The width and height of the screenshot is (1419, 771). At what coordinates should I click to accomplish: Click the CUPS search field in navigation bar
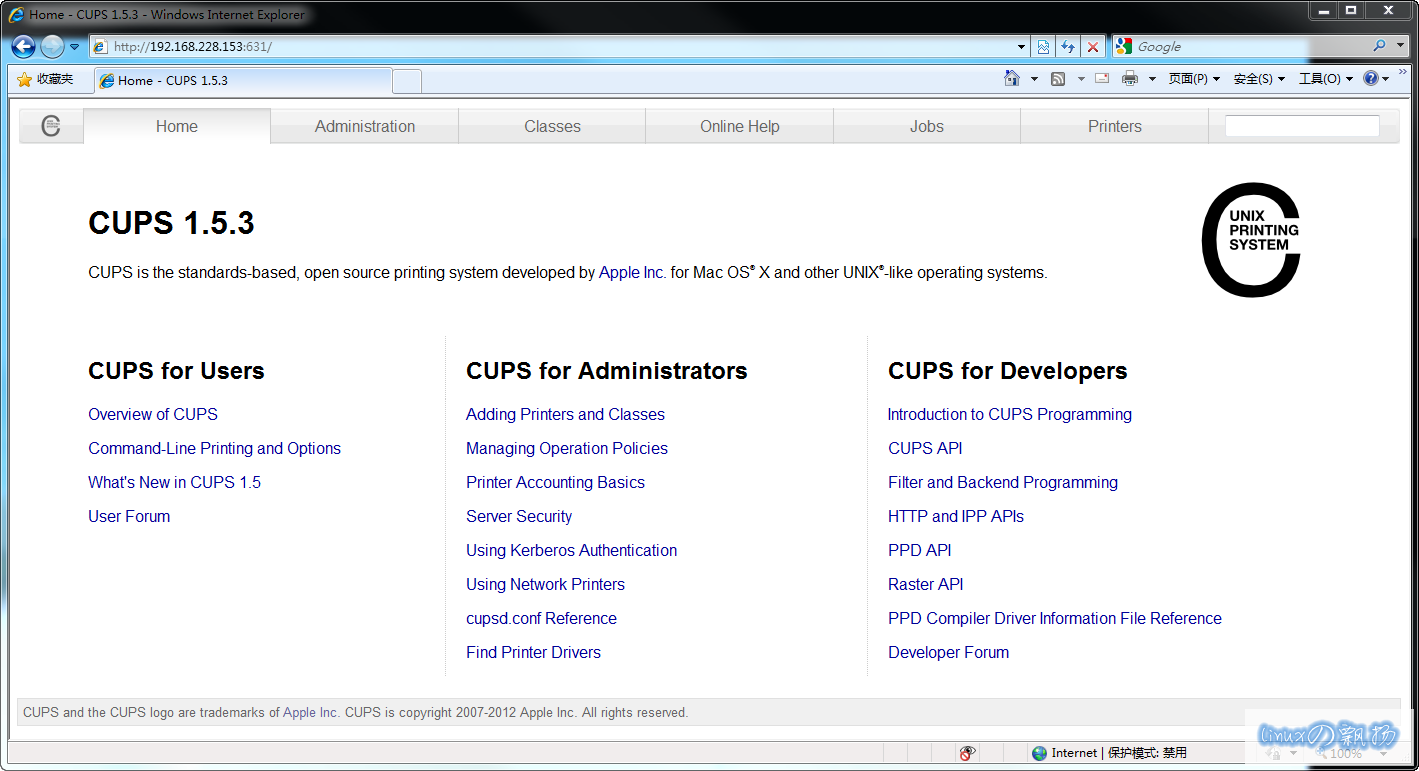click(x=1302, y=126)
